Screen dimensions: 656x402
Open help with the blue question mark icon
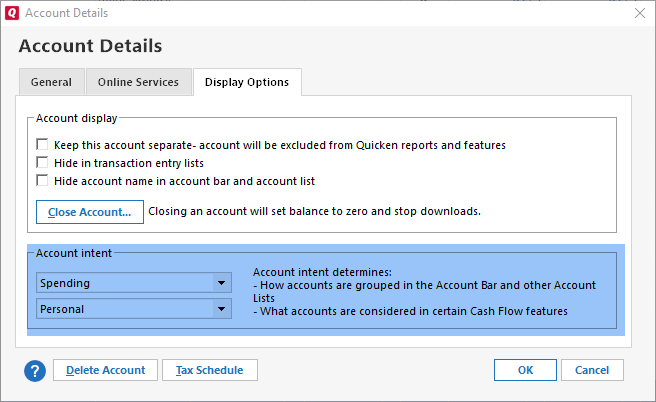point(35,370)
